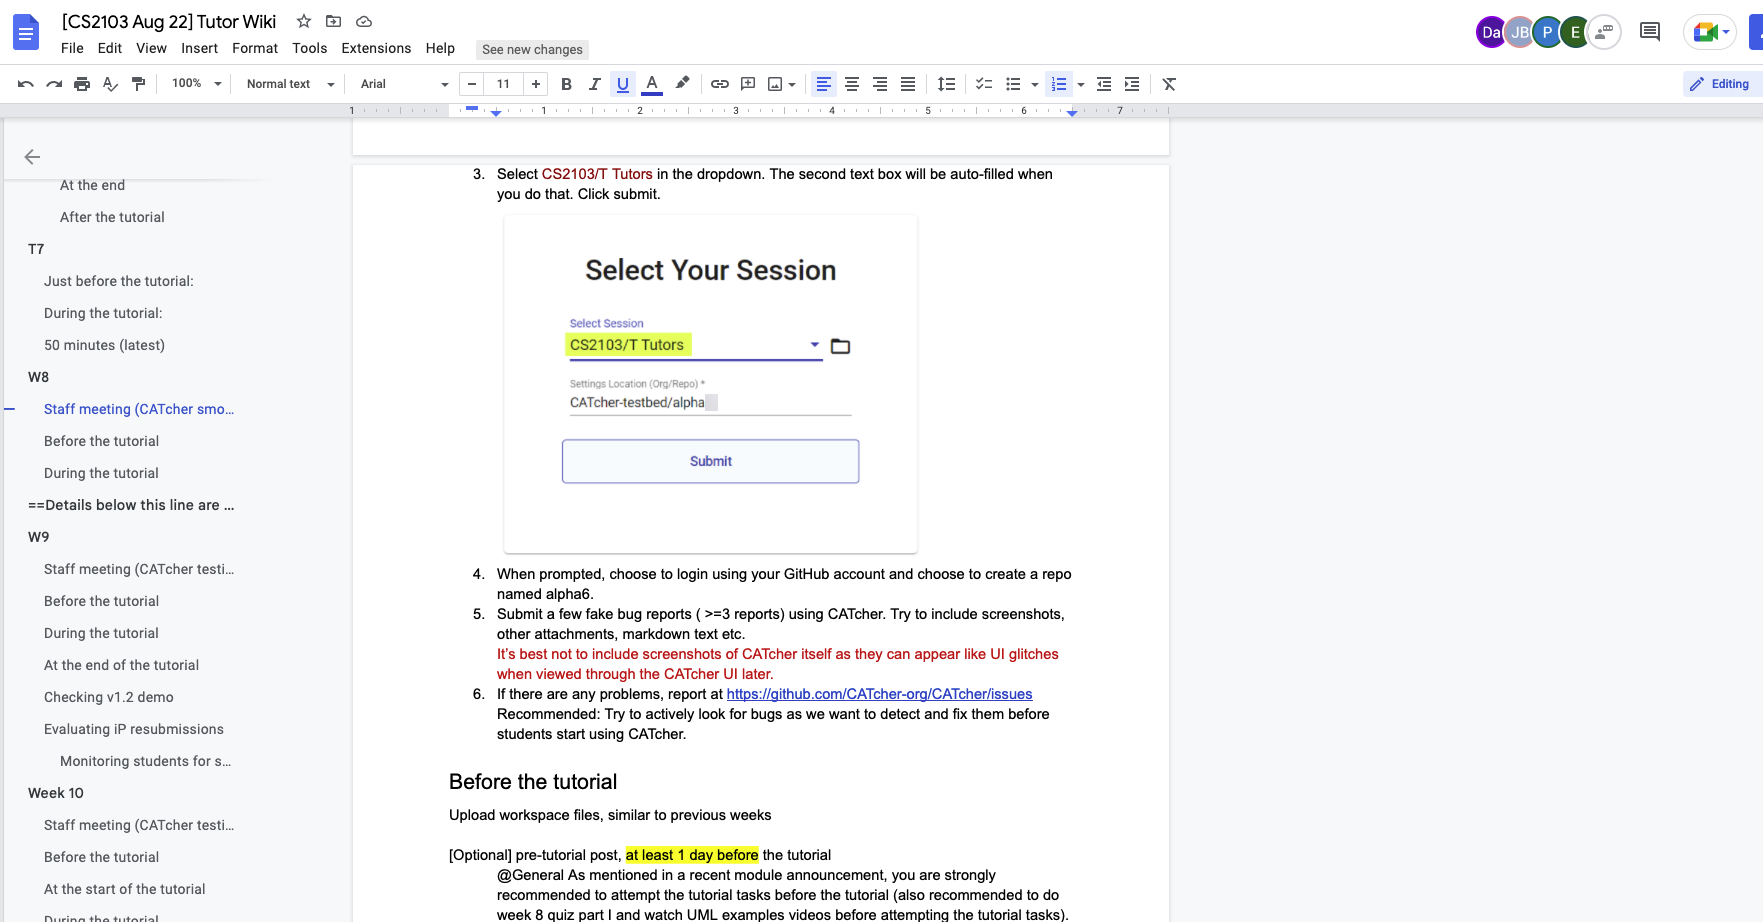Viewport: 1763px width, 922px height.
Task: Go to 'Staff meeting (CATcher smo...' heading
Action: tap(139, 409)
